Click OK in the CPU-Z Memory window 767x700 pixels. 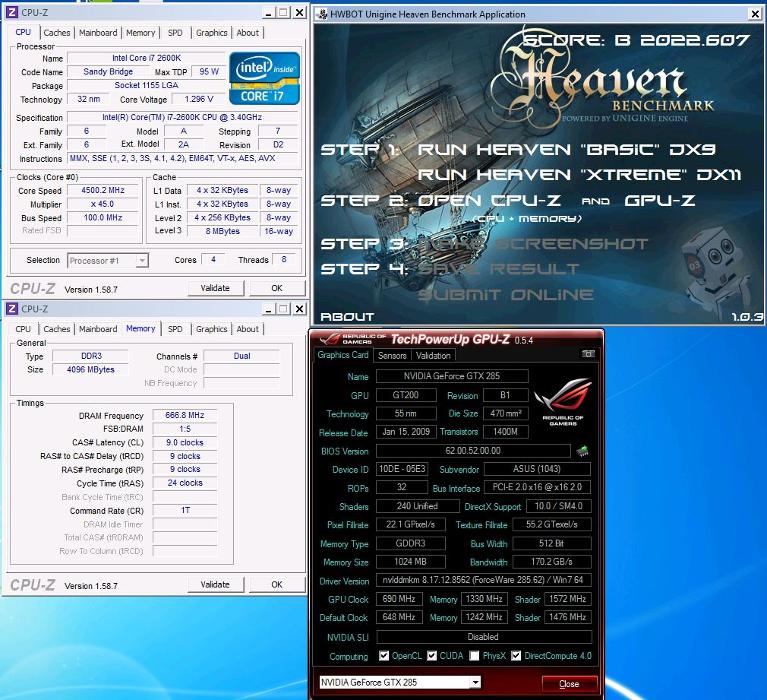point(277,585)
